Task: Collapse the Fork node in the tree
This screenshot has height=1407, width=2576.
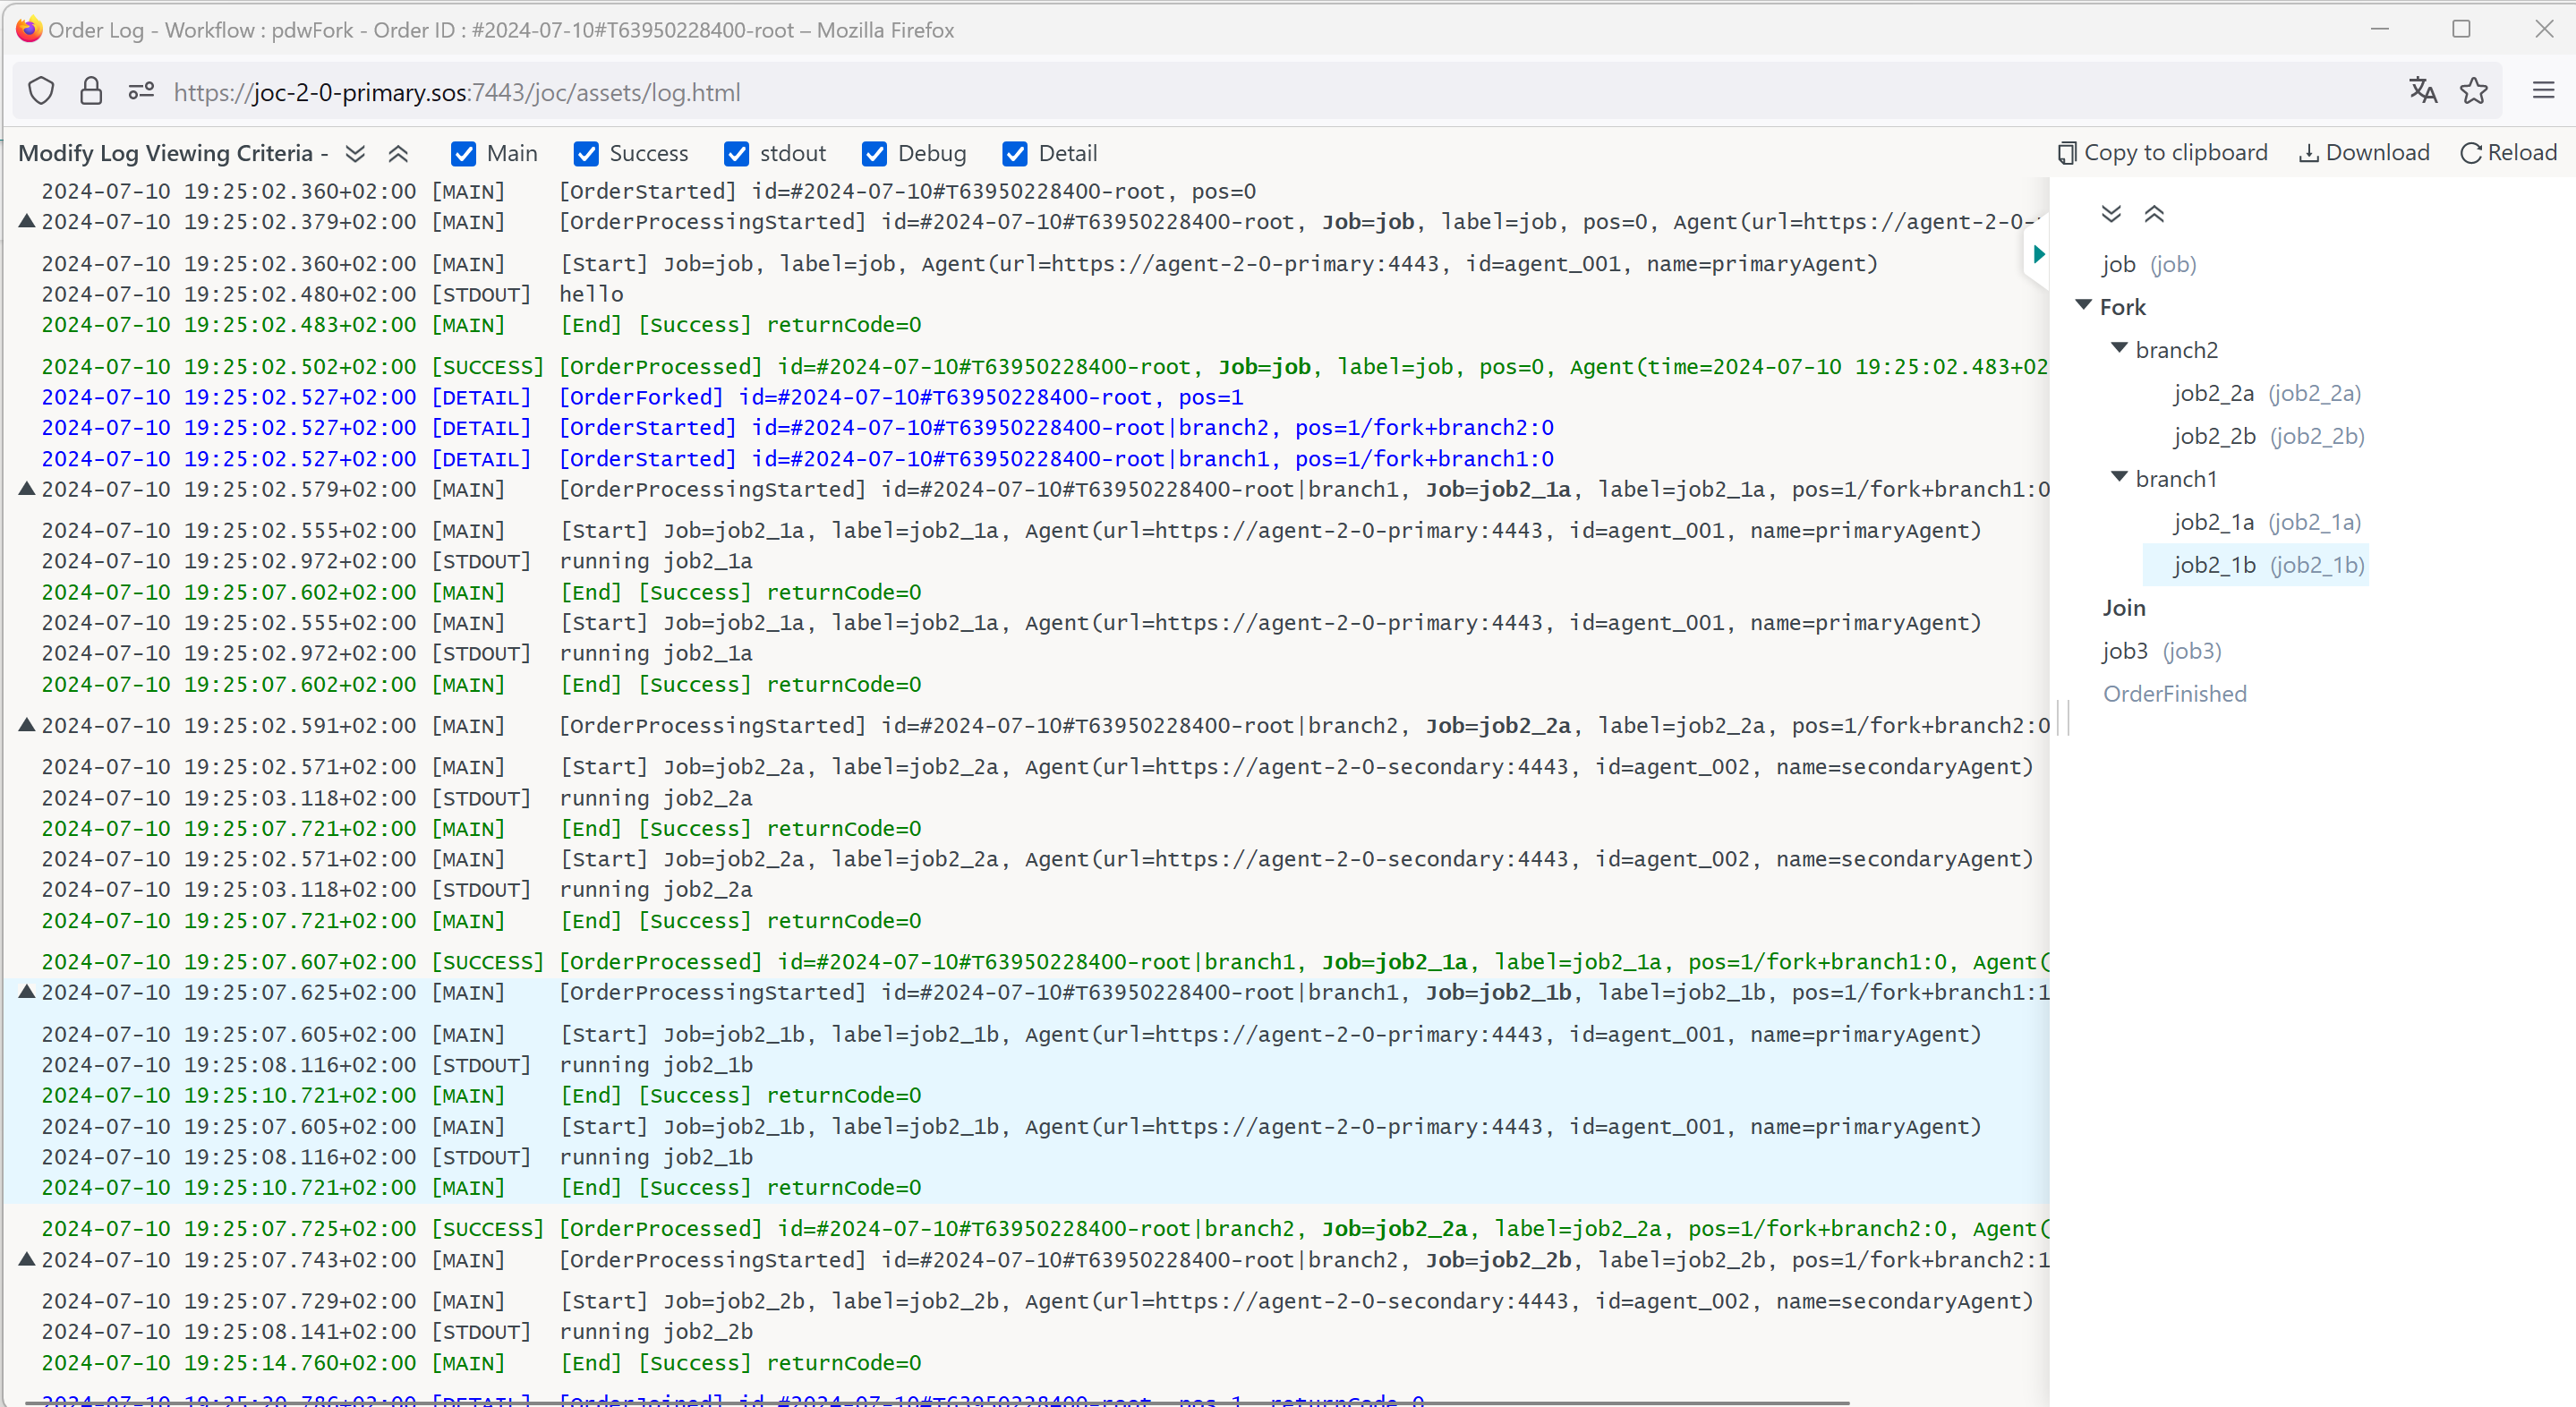Action: pos(2083,305)
